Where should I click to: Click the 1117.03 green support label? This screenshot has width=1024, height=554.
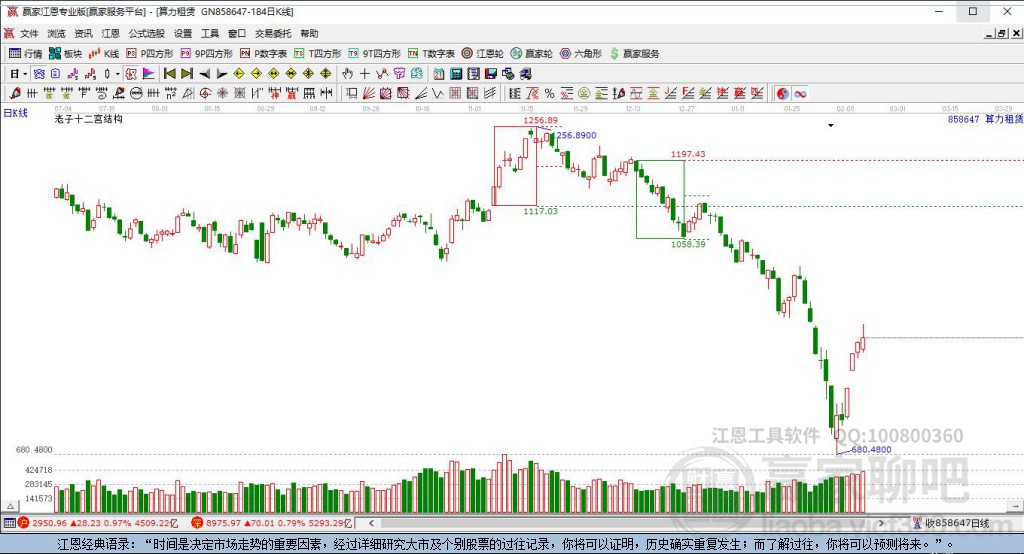click(540, 211)
